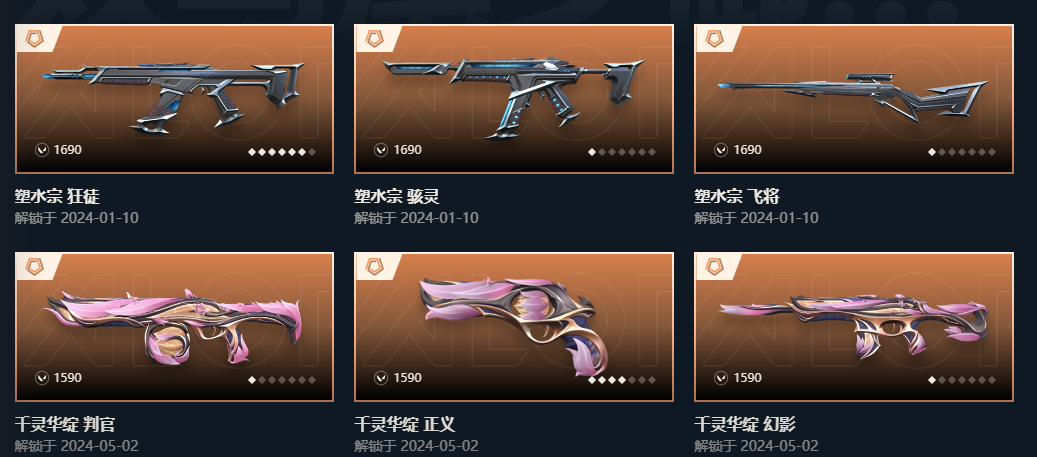Click the VP currency icon on 塑水宗 飞将
This screenshot has height=457, width=1037.
[x=721, y=150]
